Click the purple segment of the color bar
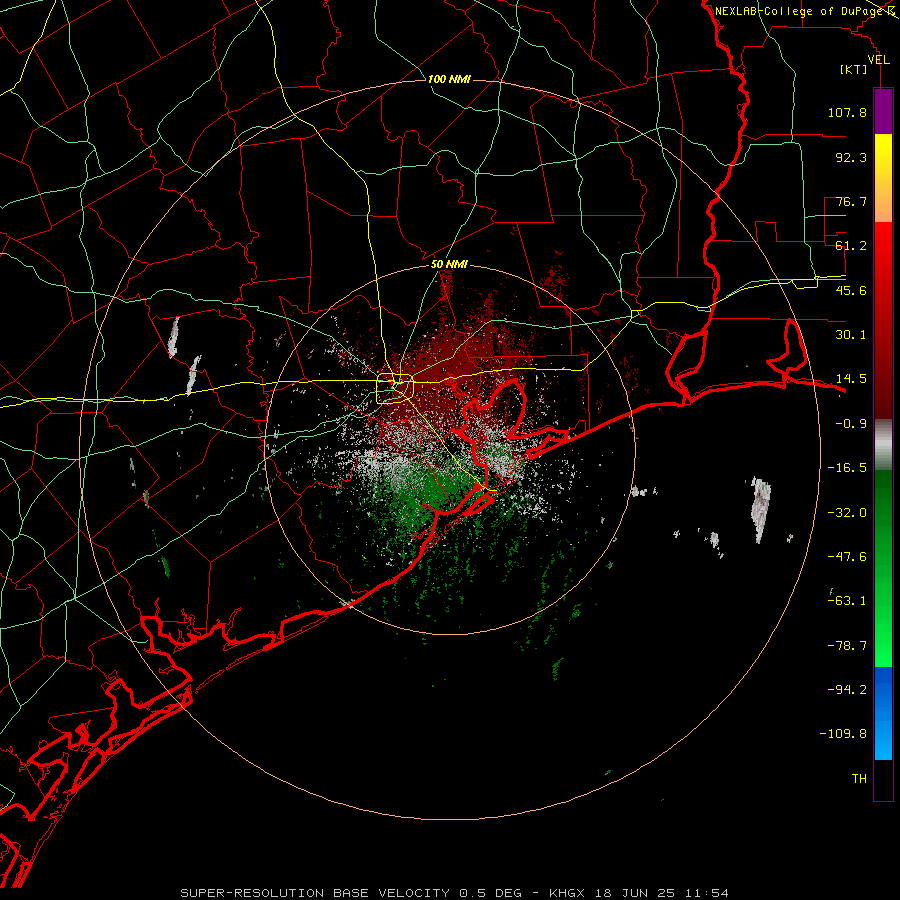900x900 pixels. (x=883, y=111)
